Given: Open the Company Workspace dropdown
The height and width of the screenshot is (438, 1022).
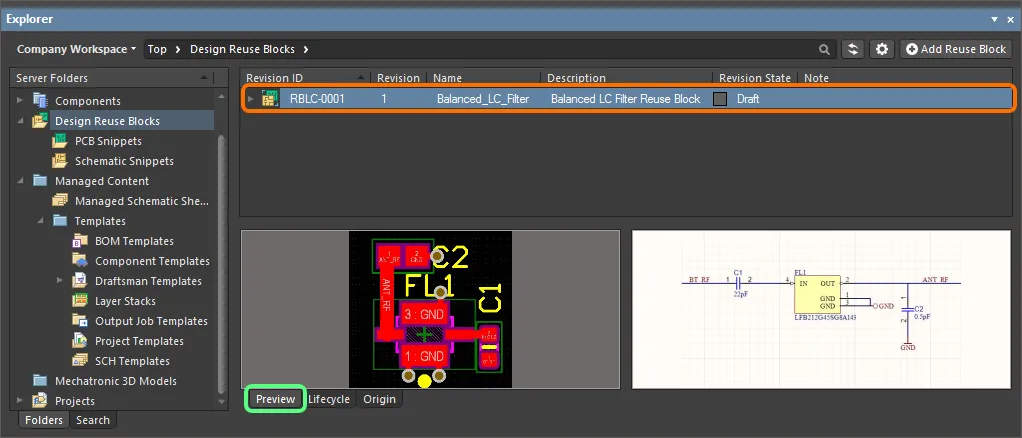Looking at the screenshot, I should point(76,49).
